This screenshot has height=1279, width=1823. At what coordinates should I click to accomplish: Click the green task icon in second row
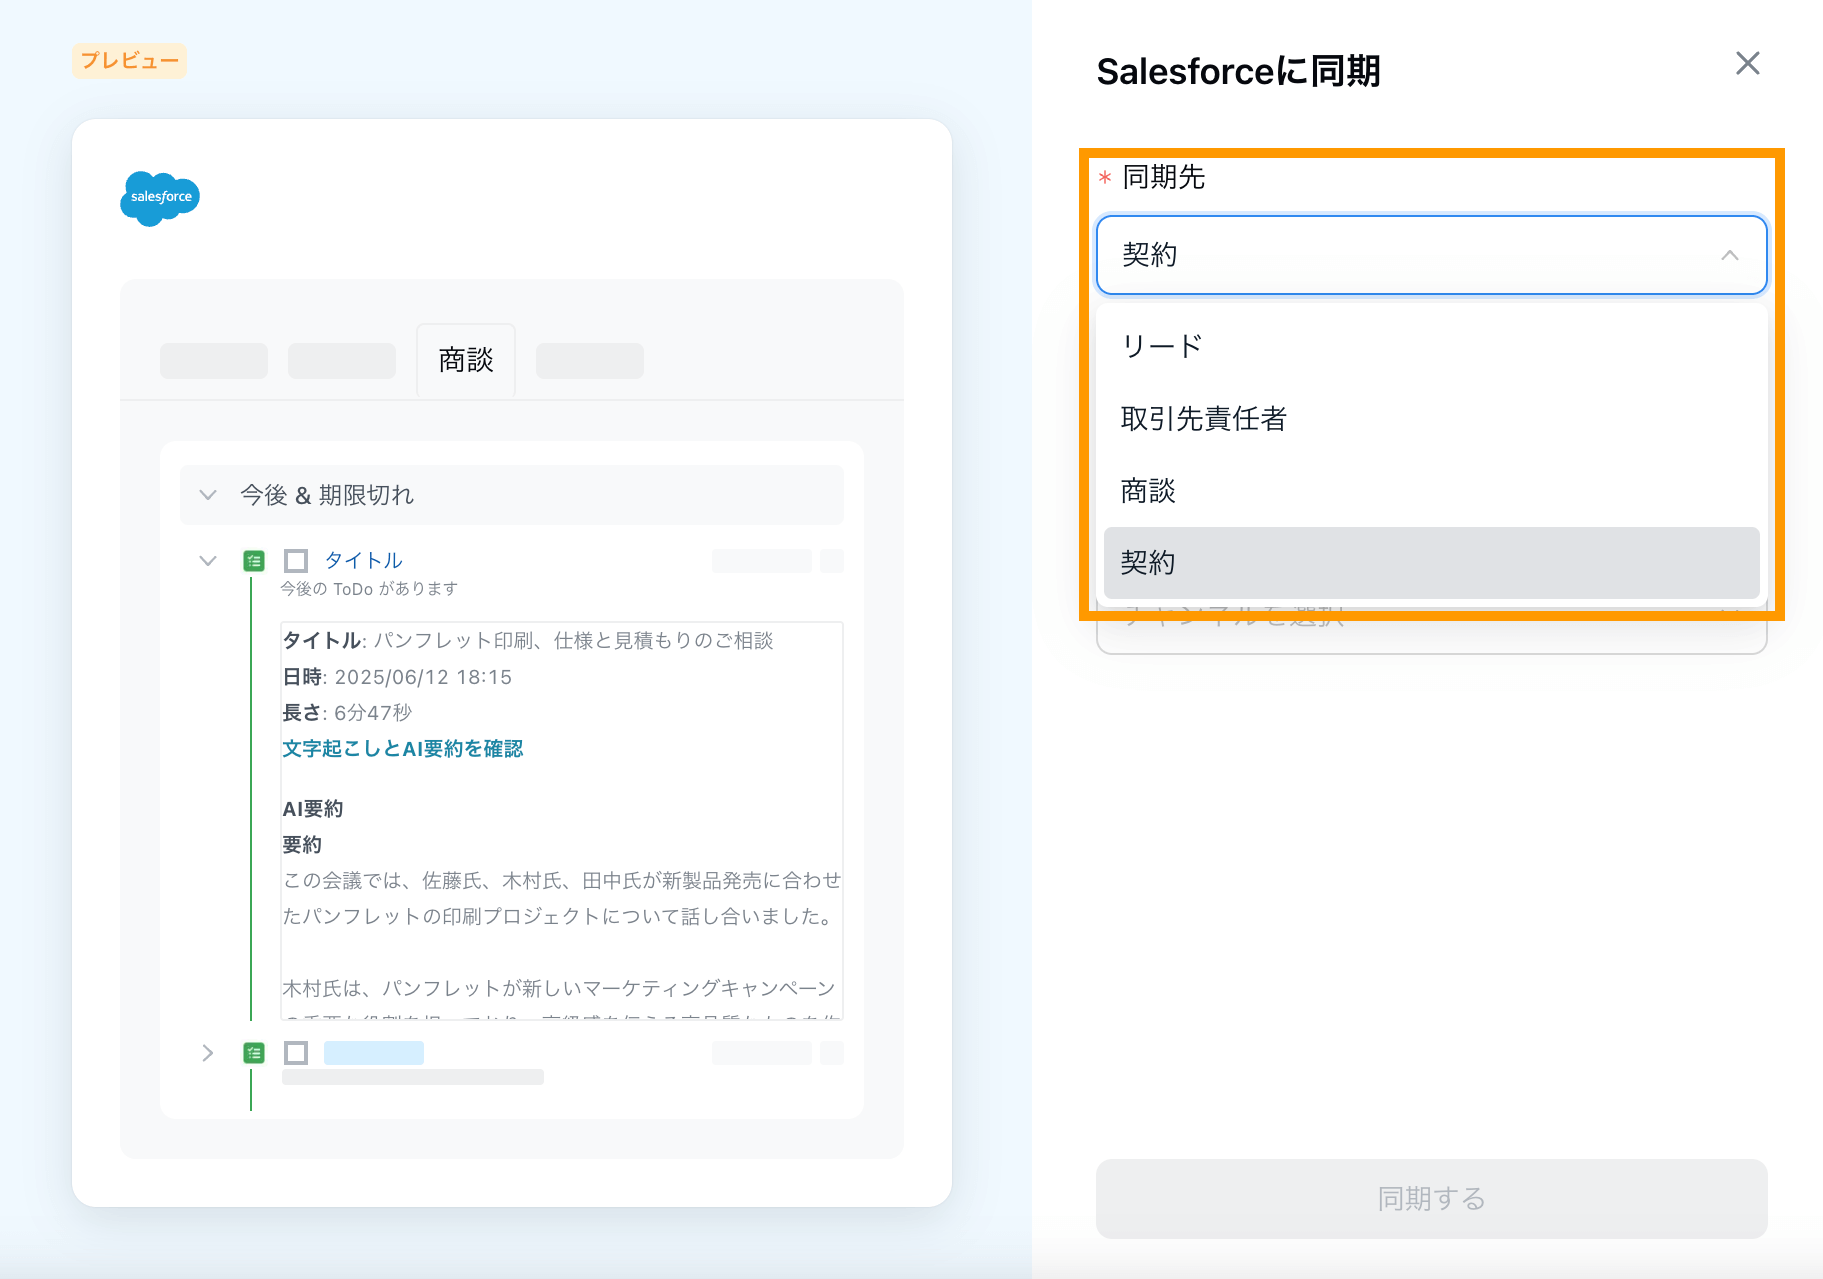point(254,1053)
